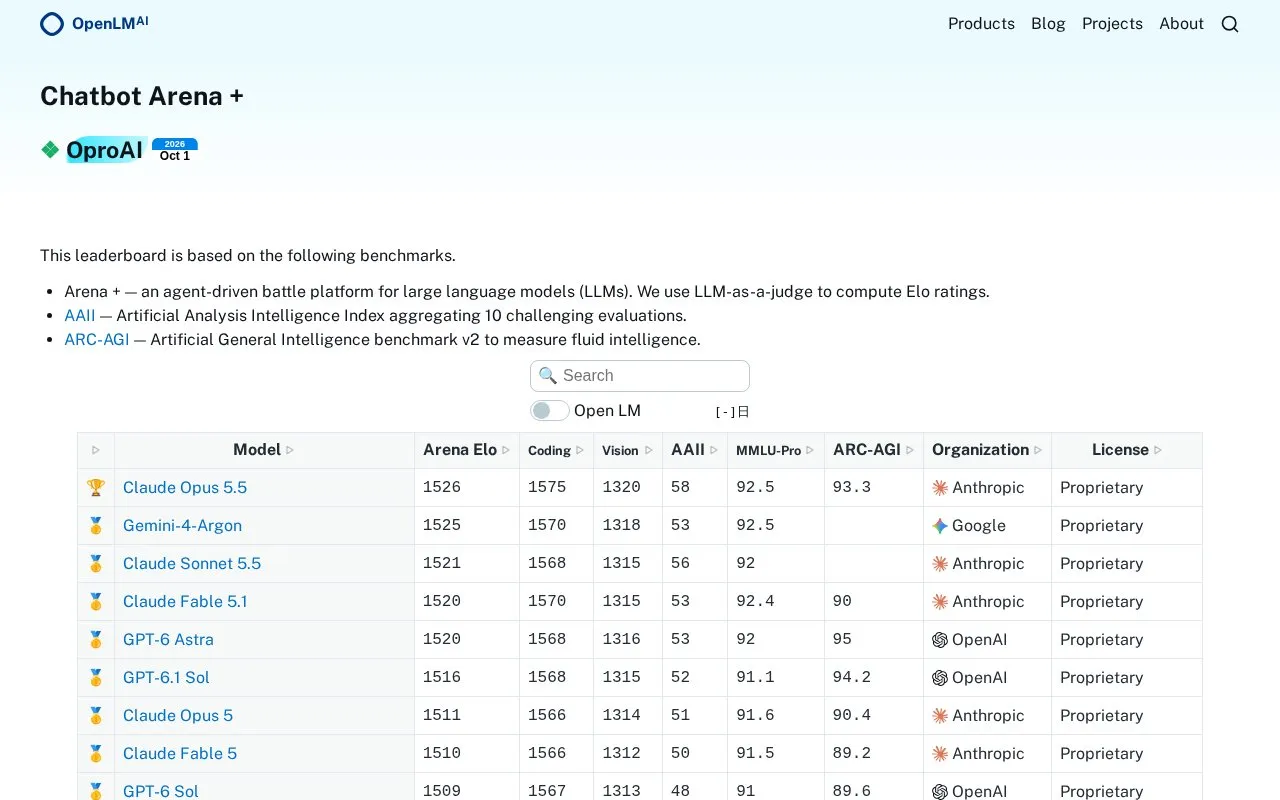Follow the ARC-AGI benchmark link
Screen dimensions: 1280x800
[x=97, y=340]
